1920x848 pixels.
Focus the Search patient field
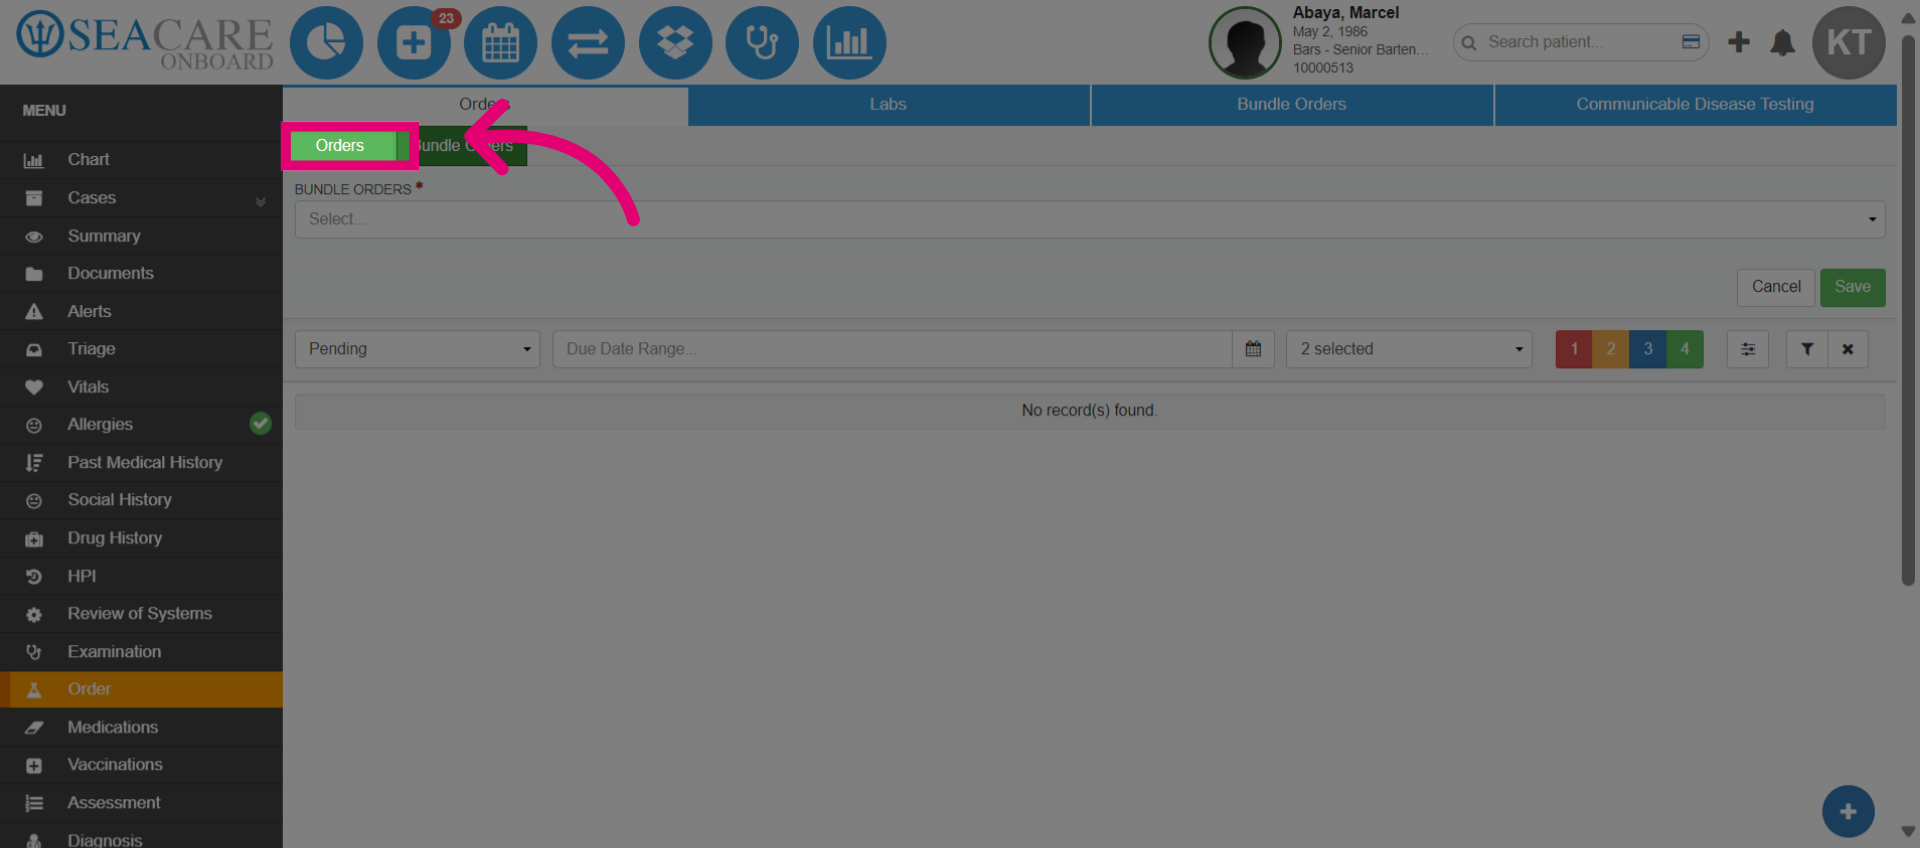coord(1580,42)
